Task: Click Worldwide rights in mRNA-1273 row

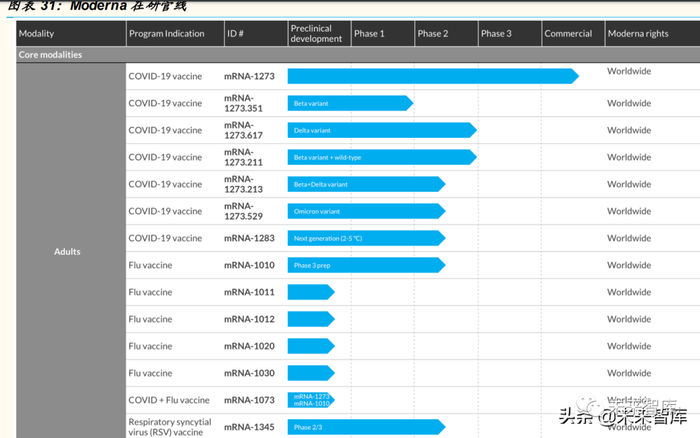Action: tap(629, 71)
